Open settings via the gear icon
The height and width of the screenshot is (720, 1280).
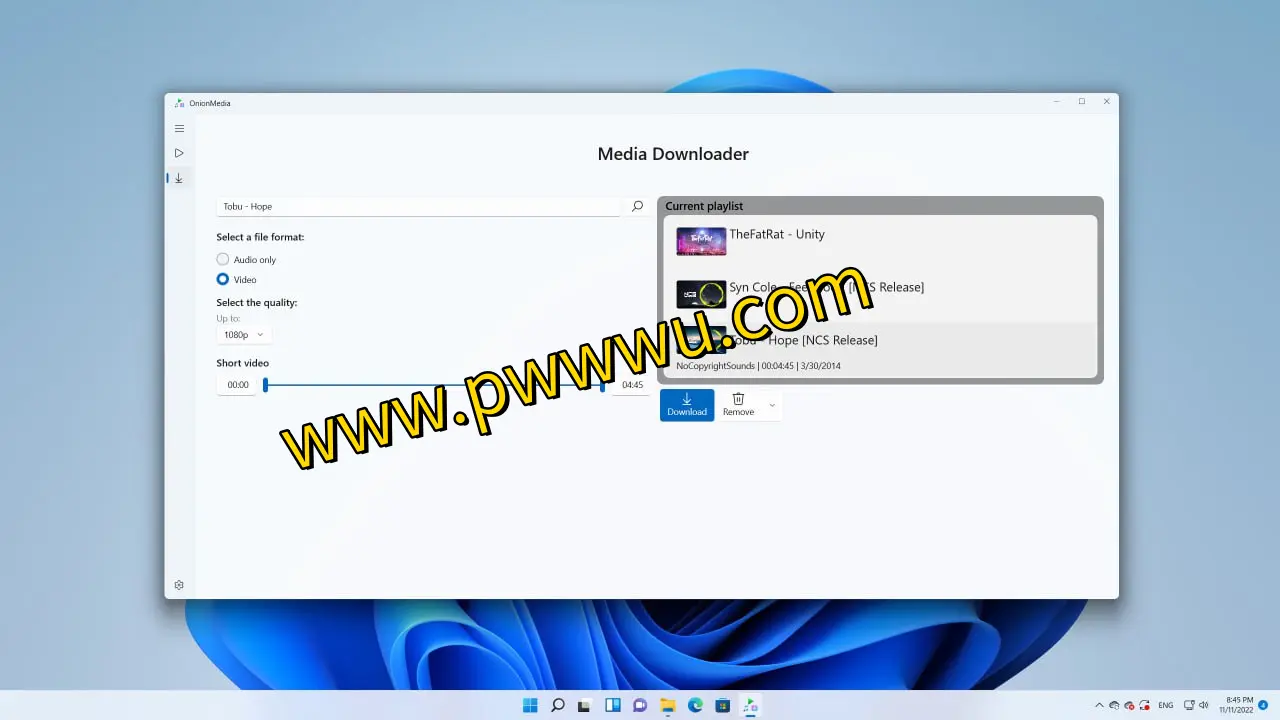[179, 585]
